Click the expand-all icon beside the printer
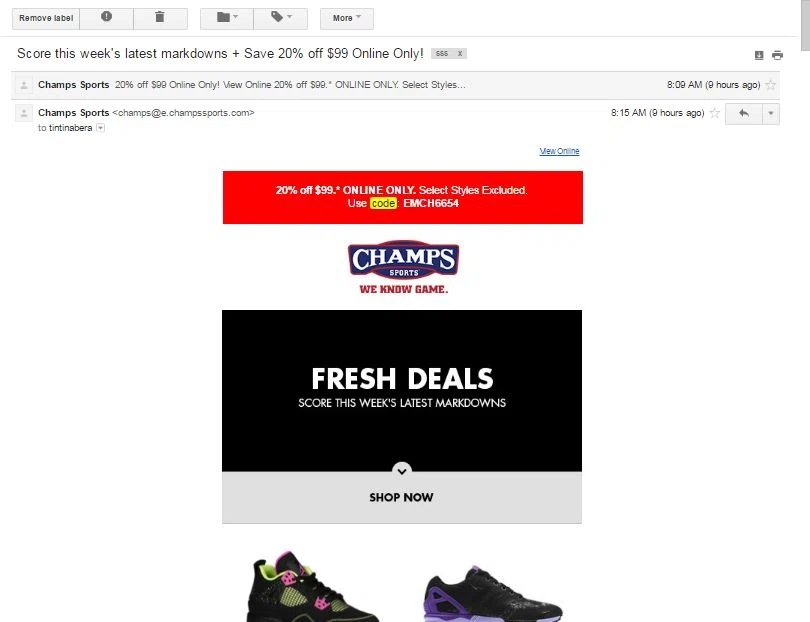 pos(759,55)
